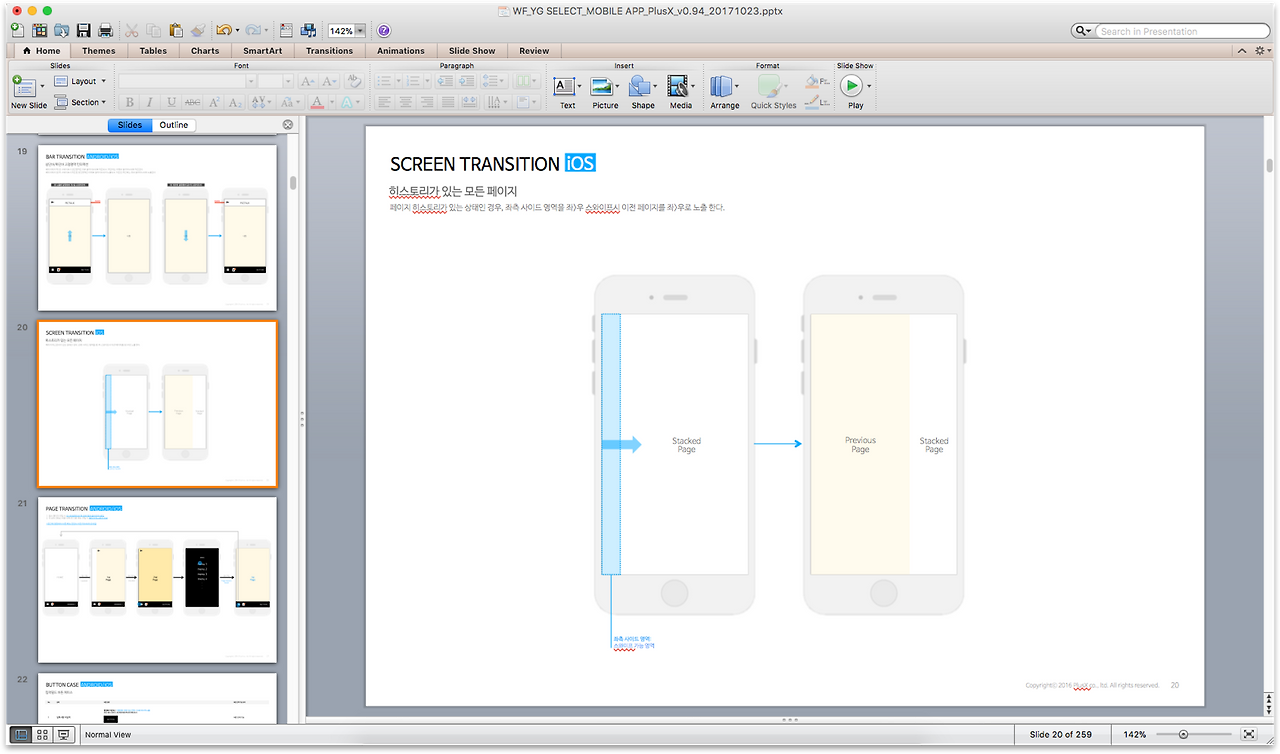
Task: Undo the last action
Action: [223, 31]
